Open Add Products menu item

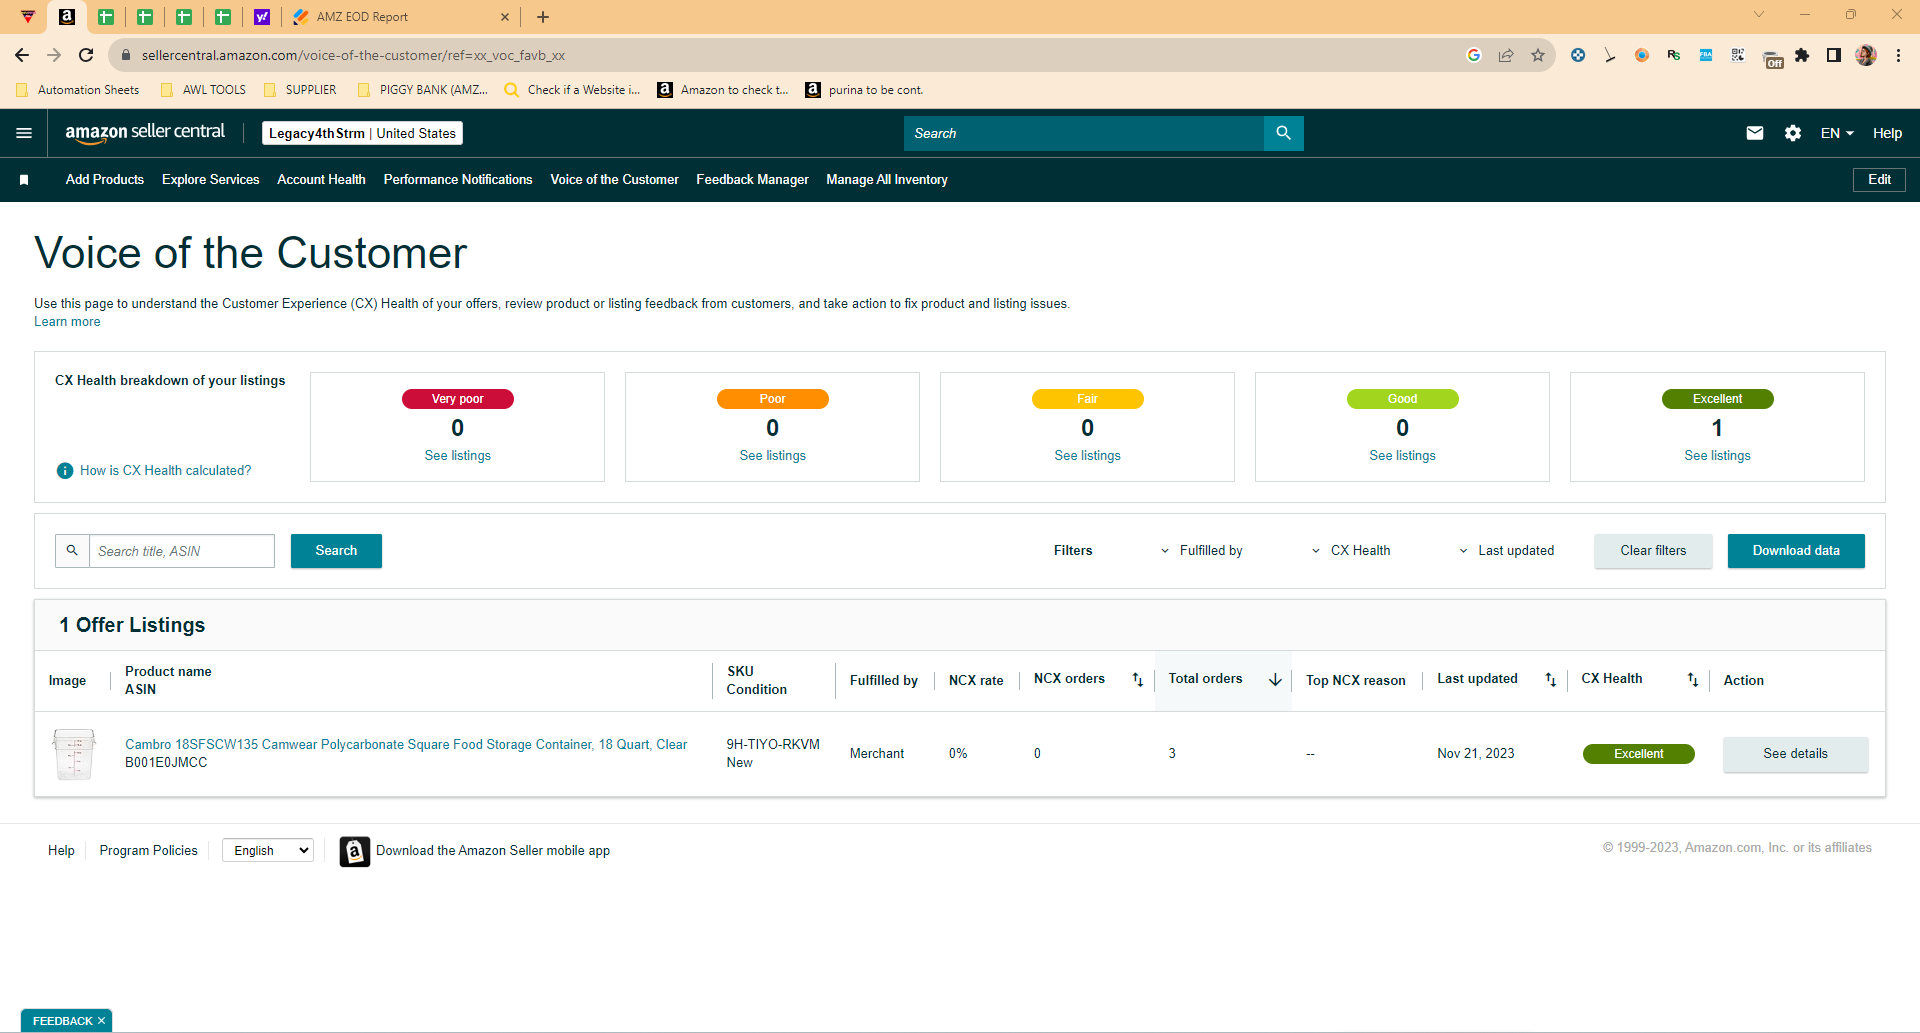[x=105, y=180]
